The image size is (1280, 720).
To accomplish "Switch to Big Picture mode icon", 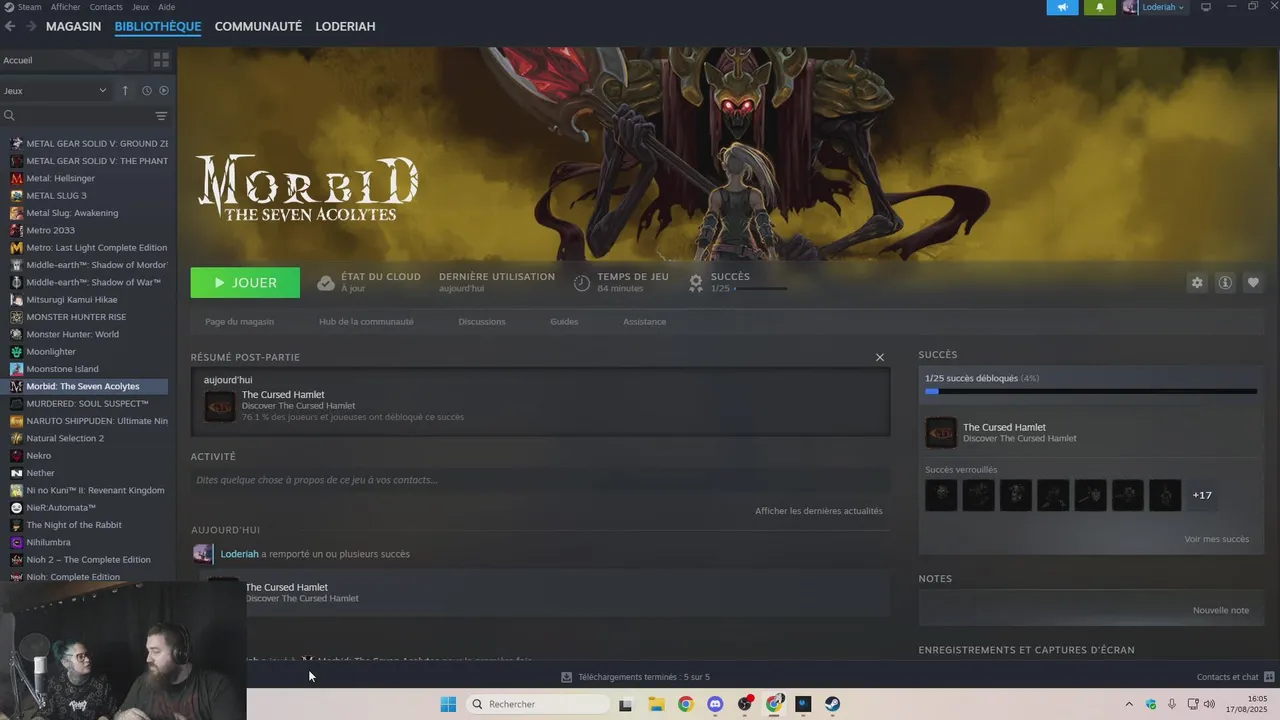I will (x=1206, y=7).
